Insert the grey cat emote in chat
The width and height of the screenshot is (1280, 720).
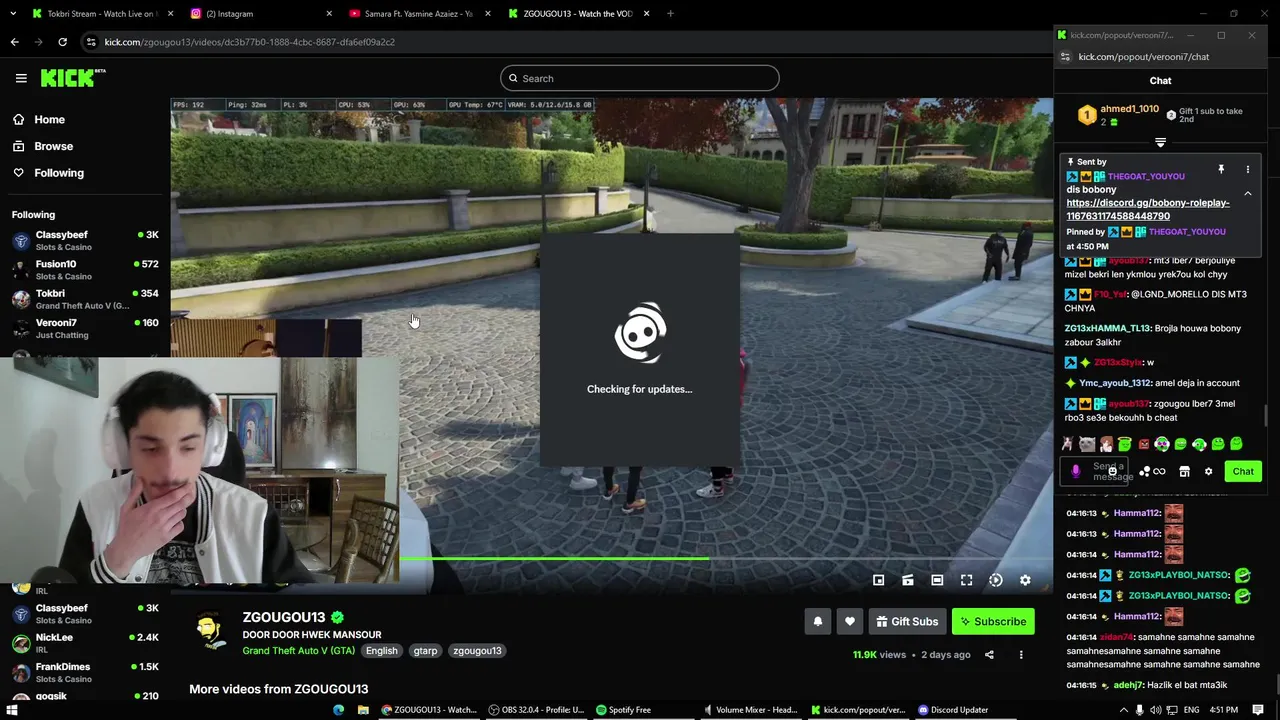click(x=1087, y=444)
